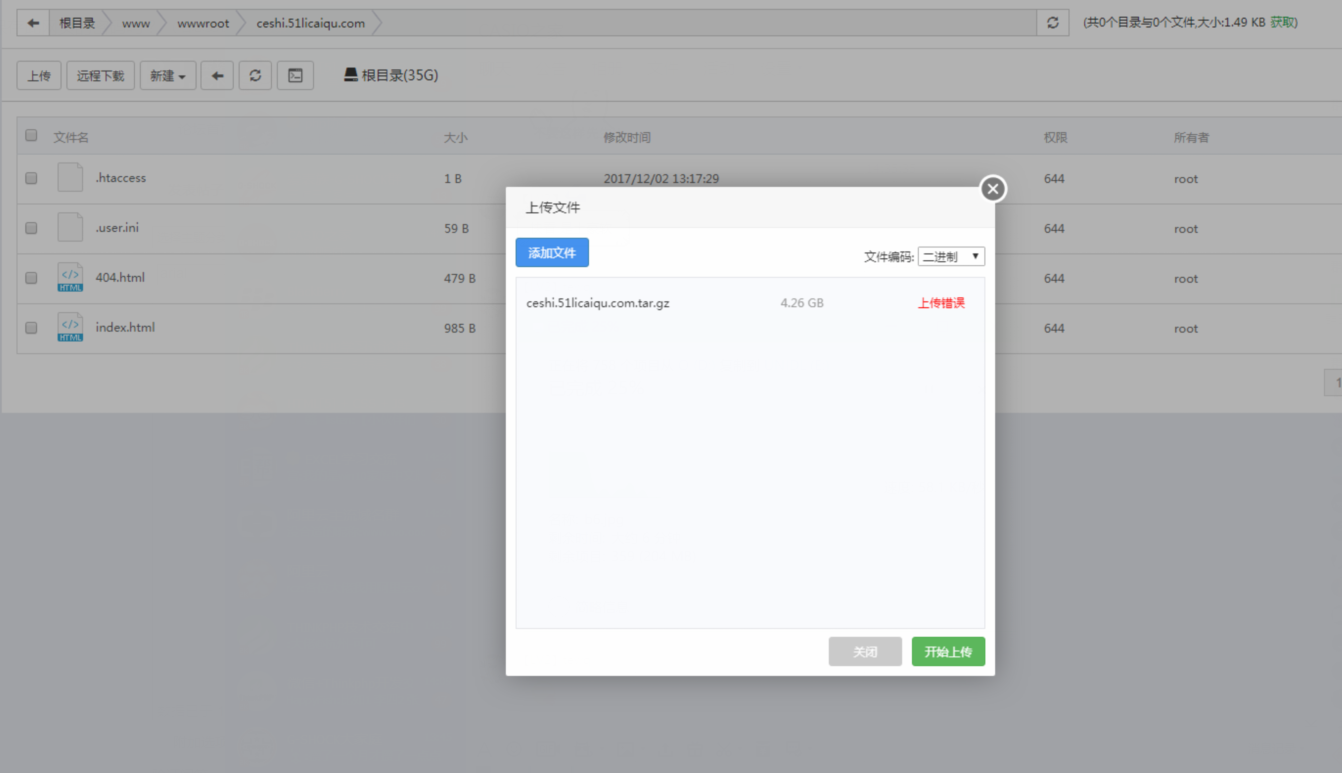Click the 985 B size cell
The width and height of the screenshot is (1342, 773).
pos(460,329)
